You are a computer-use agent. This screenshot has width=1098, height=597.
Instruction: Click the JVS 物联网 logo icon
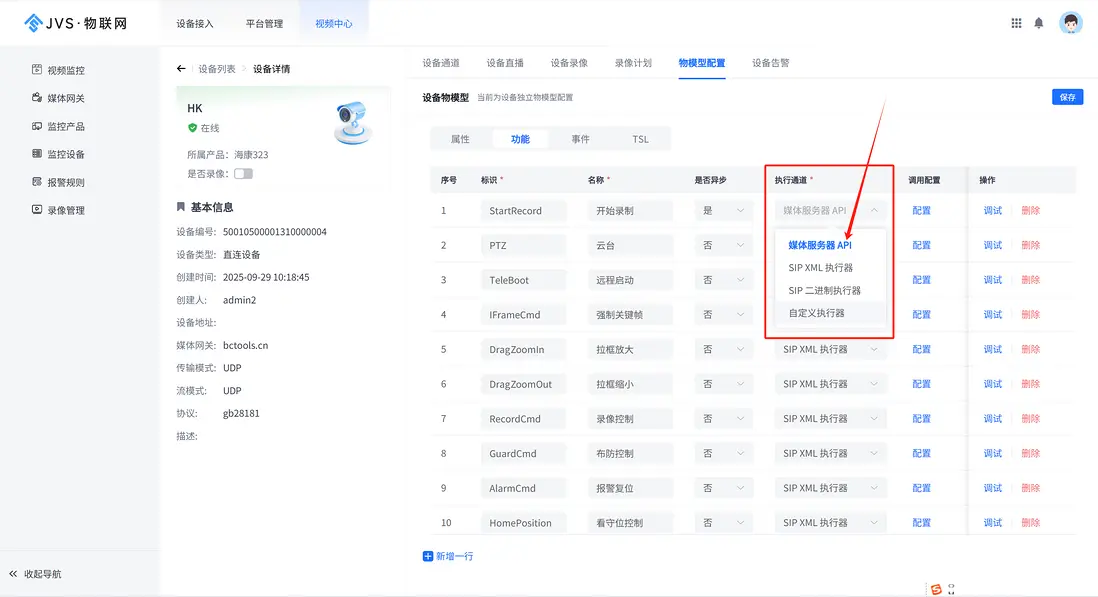(x=33, y=23)
